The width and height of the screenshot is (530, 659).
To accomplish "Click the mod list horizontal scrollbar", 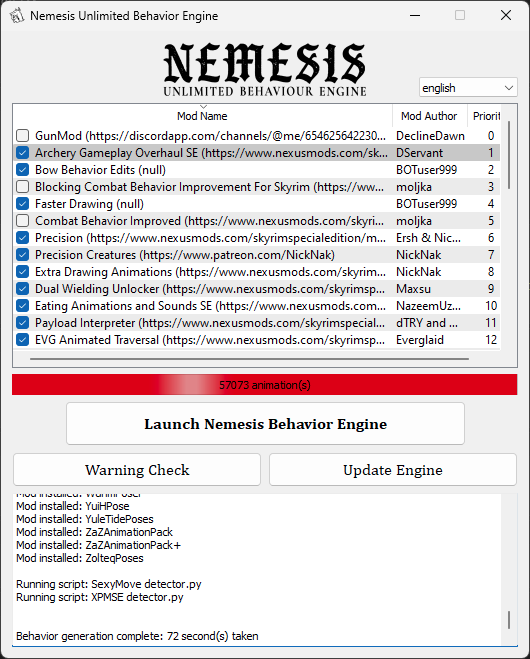I will (249, 359).
